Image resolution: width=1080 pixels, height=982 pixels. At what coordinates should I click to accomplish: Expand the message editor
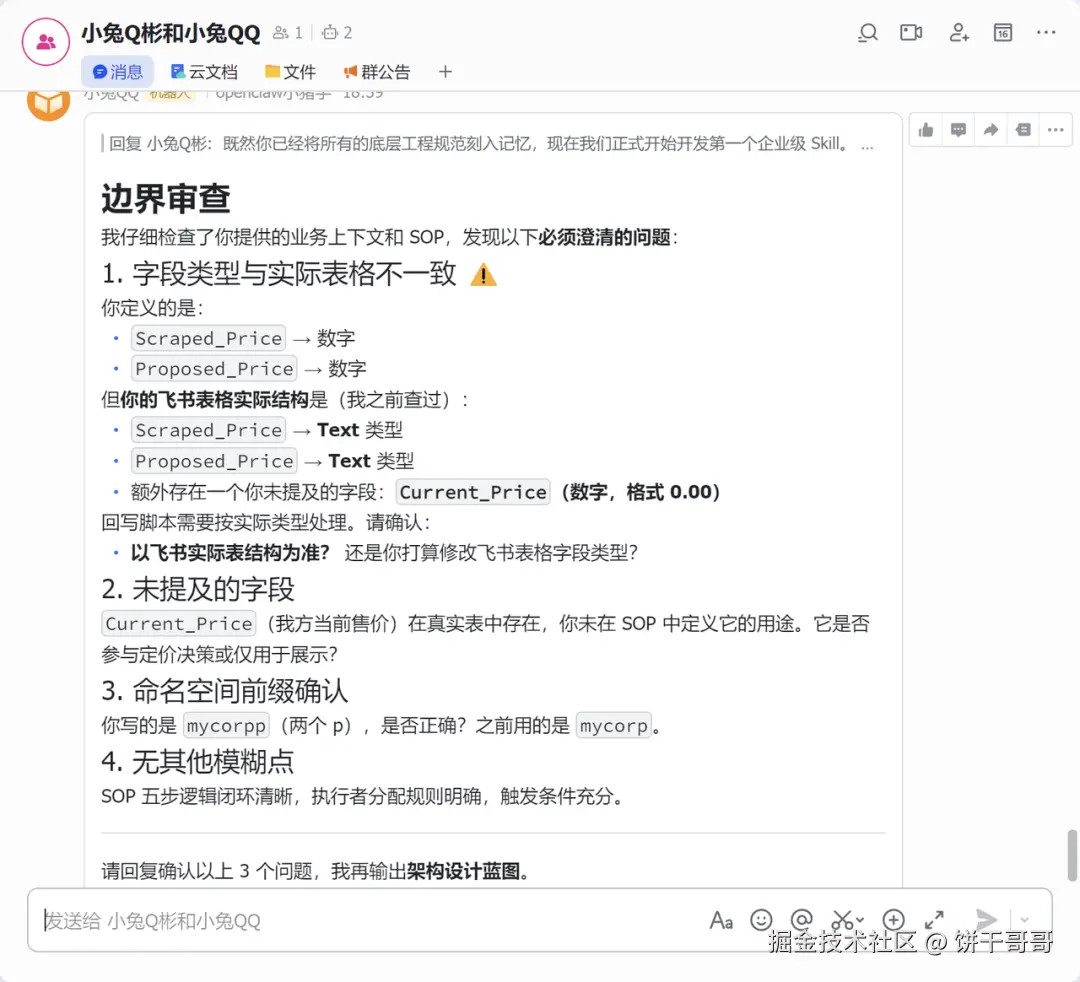coord(934,920)
